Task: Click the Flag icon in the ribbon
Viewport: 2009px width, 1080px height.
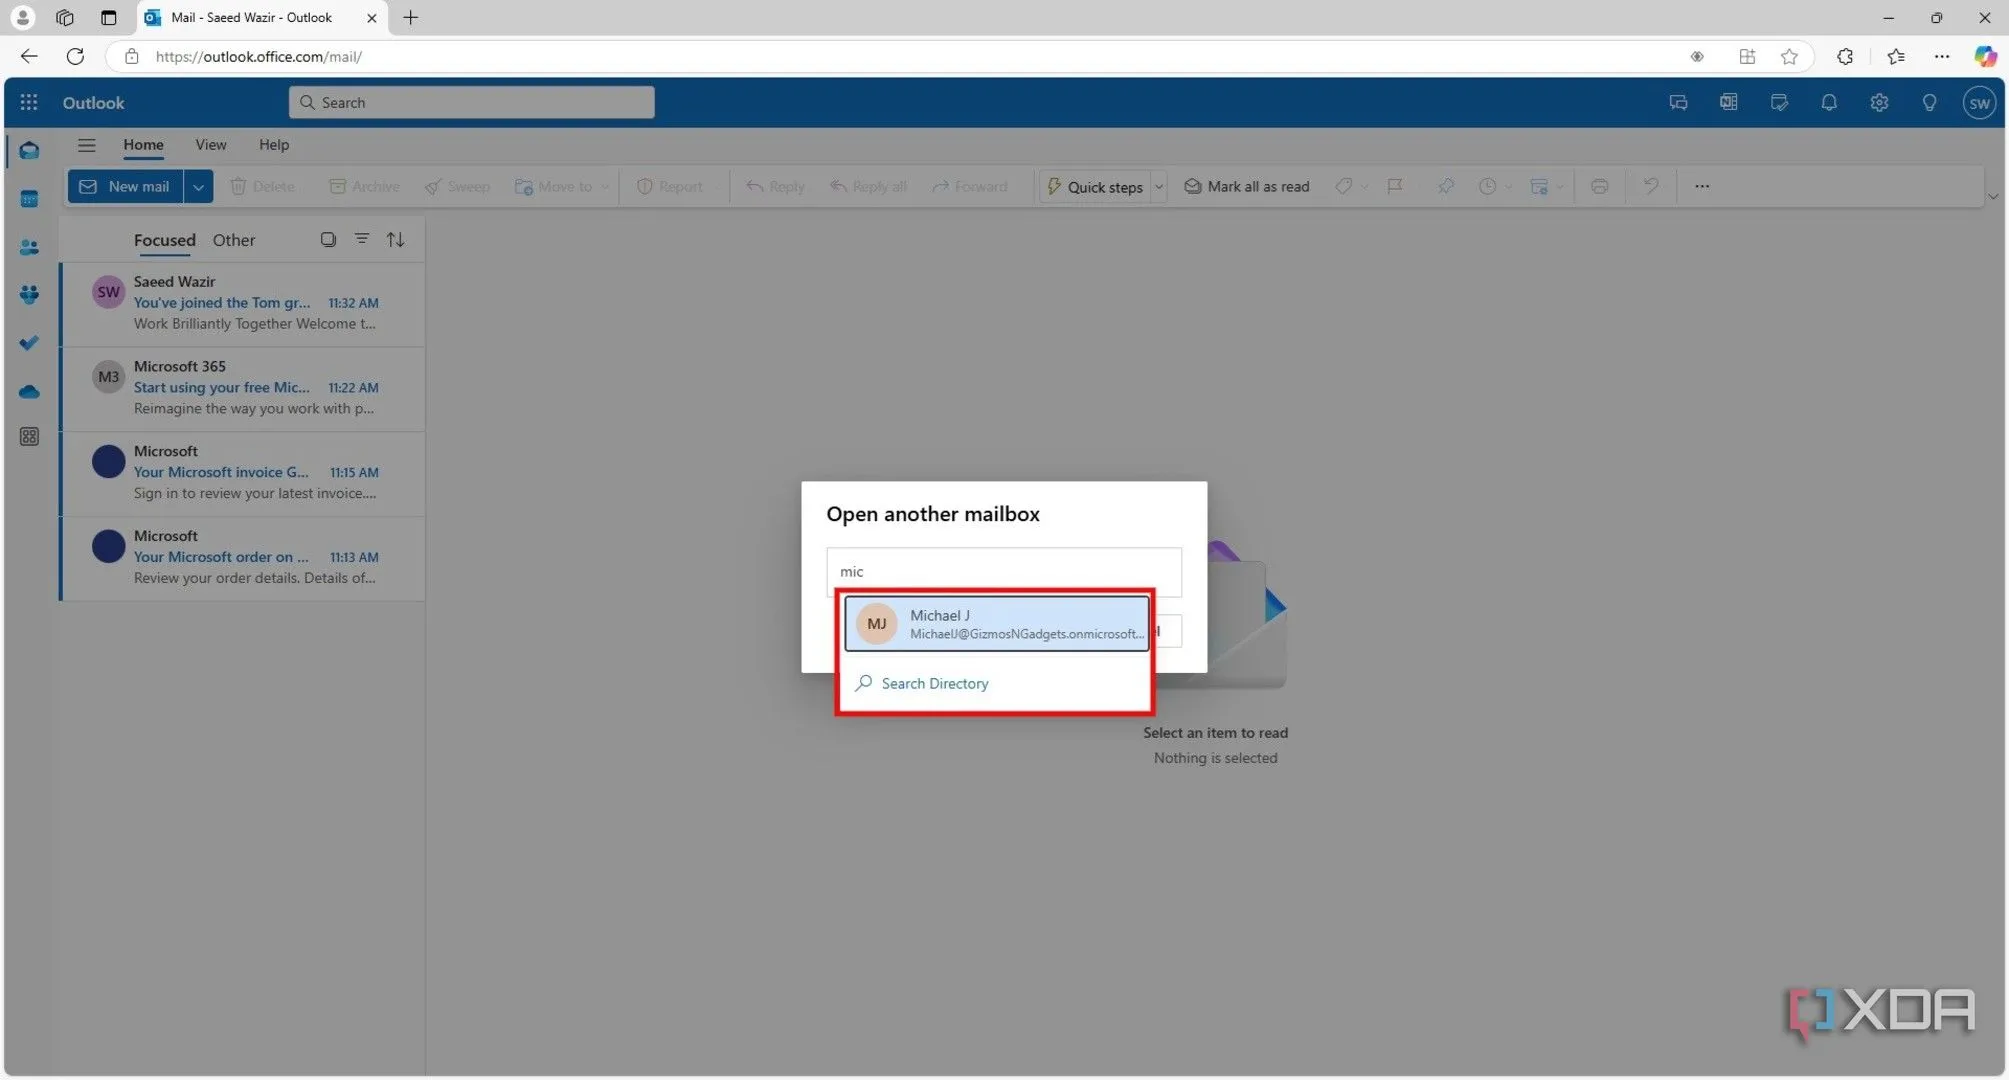Action: (1395, 186)
